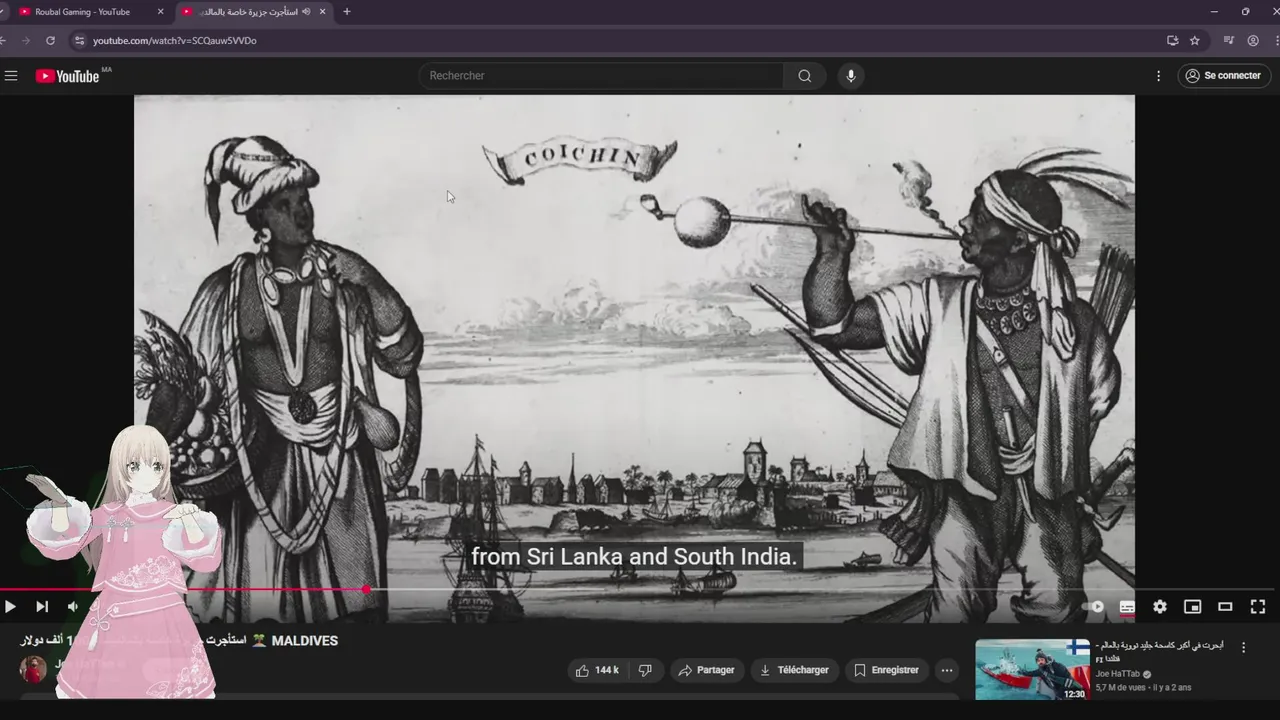
Task: Click the Se connecter sign-in button
Action: (1224, 76)
